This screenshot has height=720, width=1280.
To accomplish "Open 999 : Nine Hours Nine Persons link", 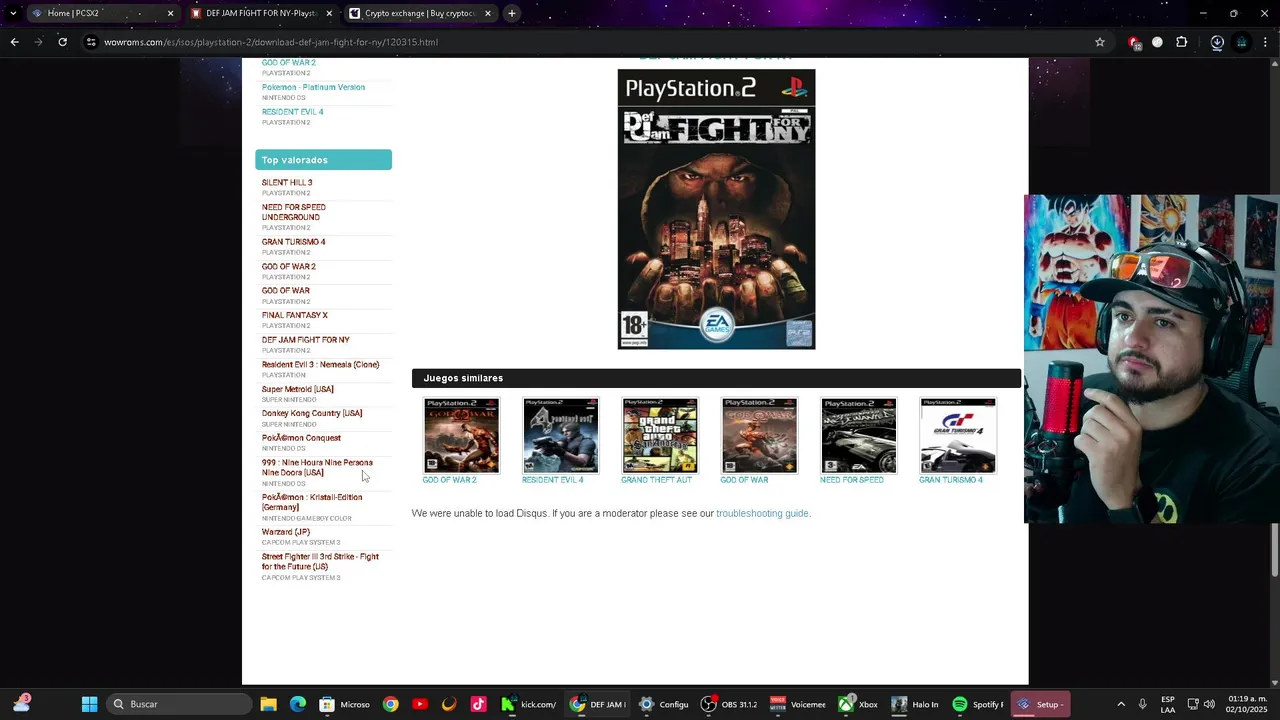I will tap(317, 467).
